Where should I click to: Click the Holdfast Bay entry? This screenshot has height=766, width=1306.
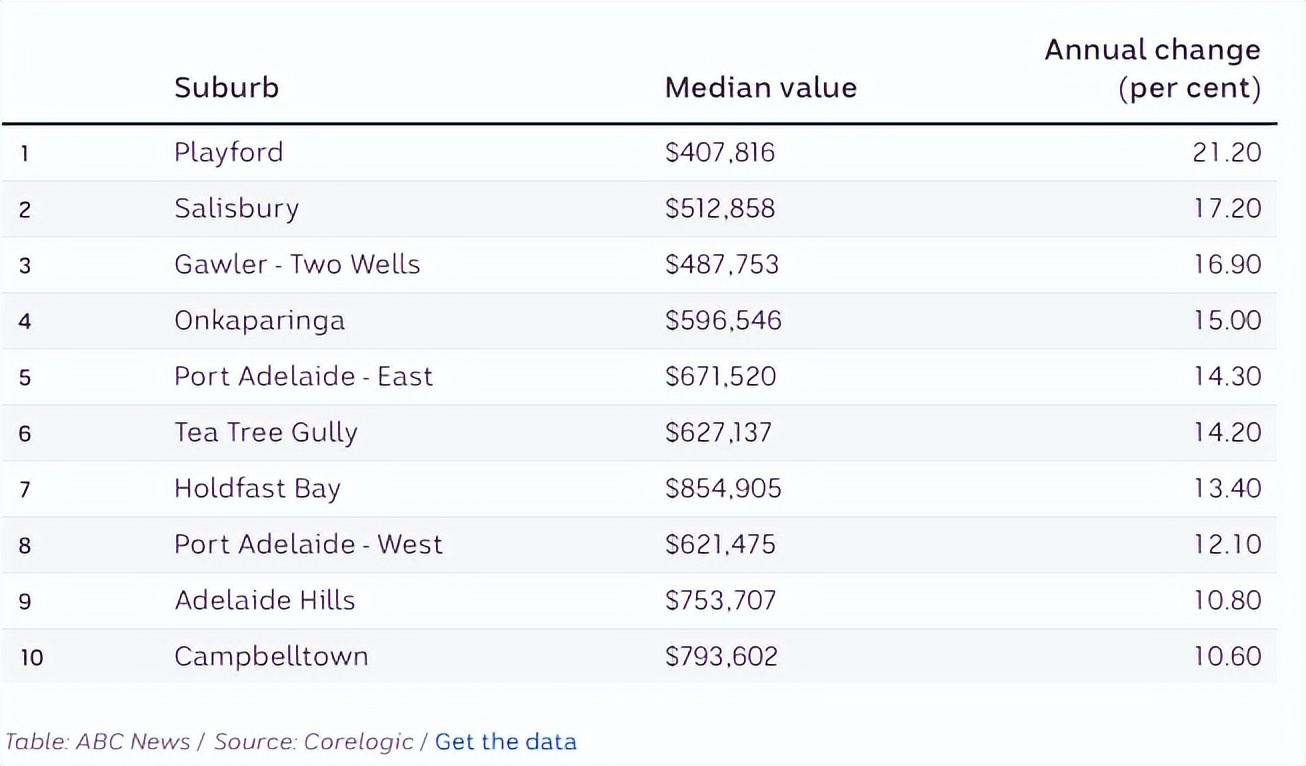pyautogui.click(x=257, y=488)
